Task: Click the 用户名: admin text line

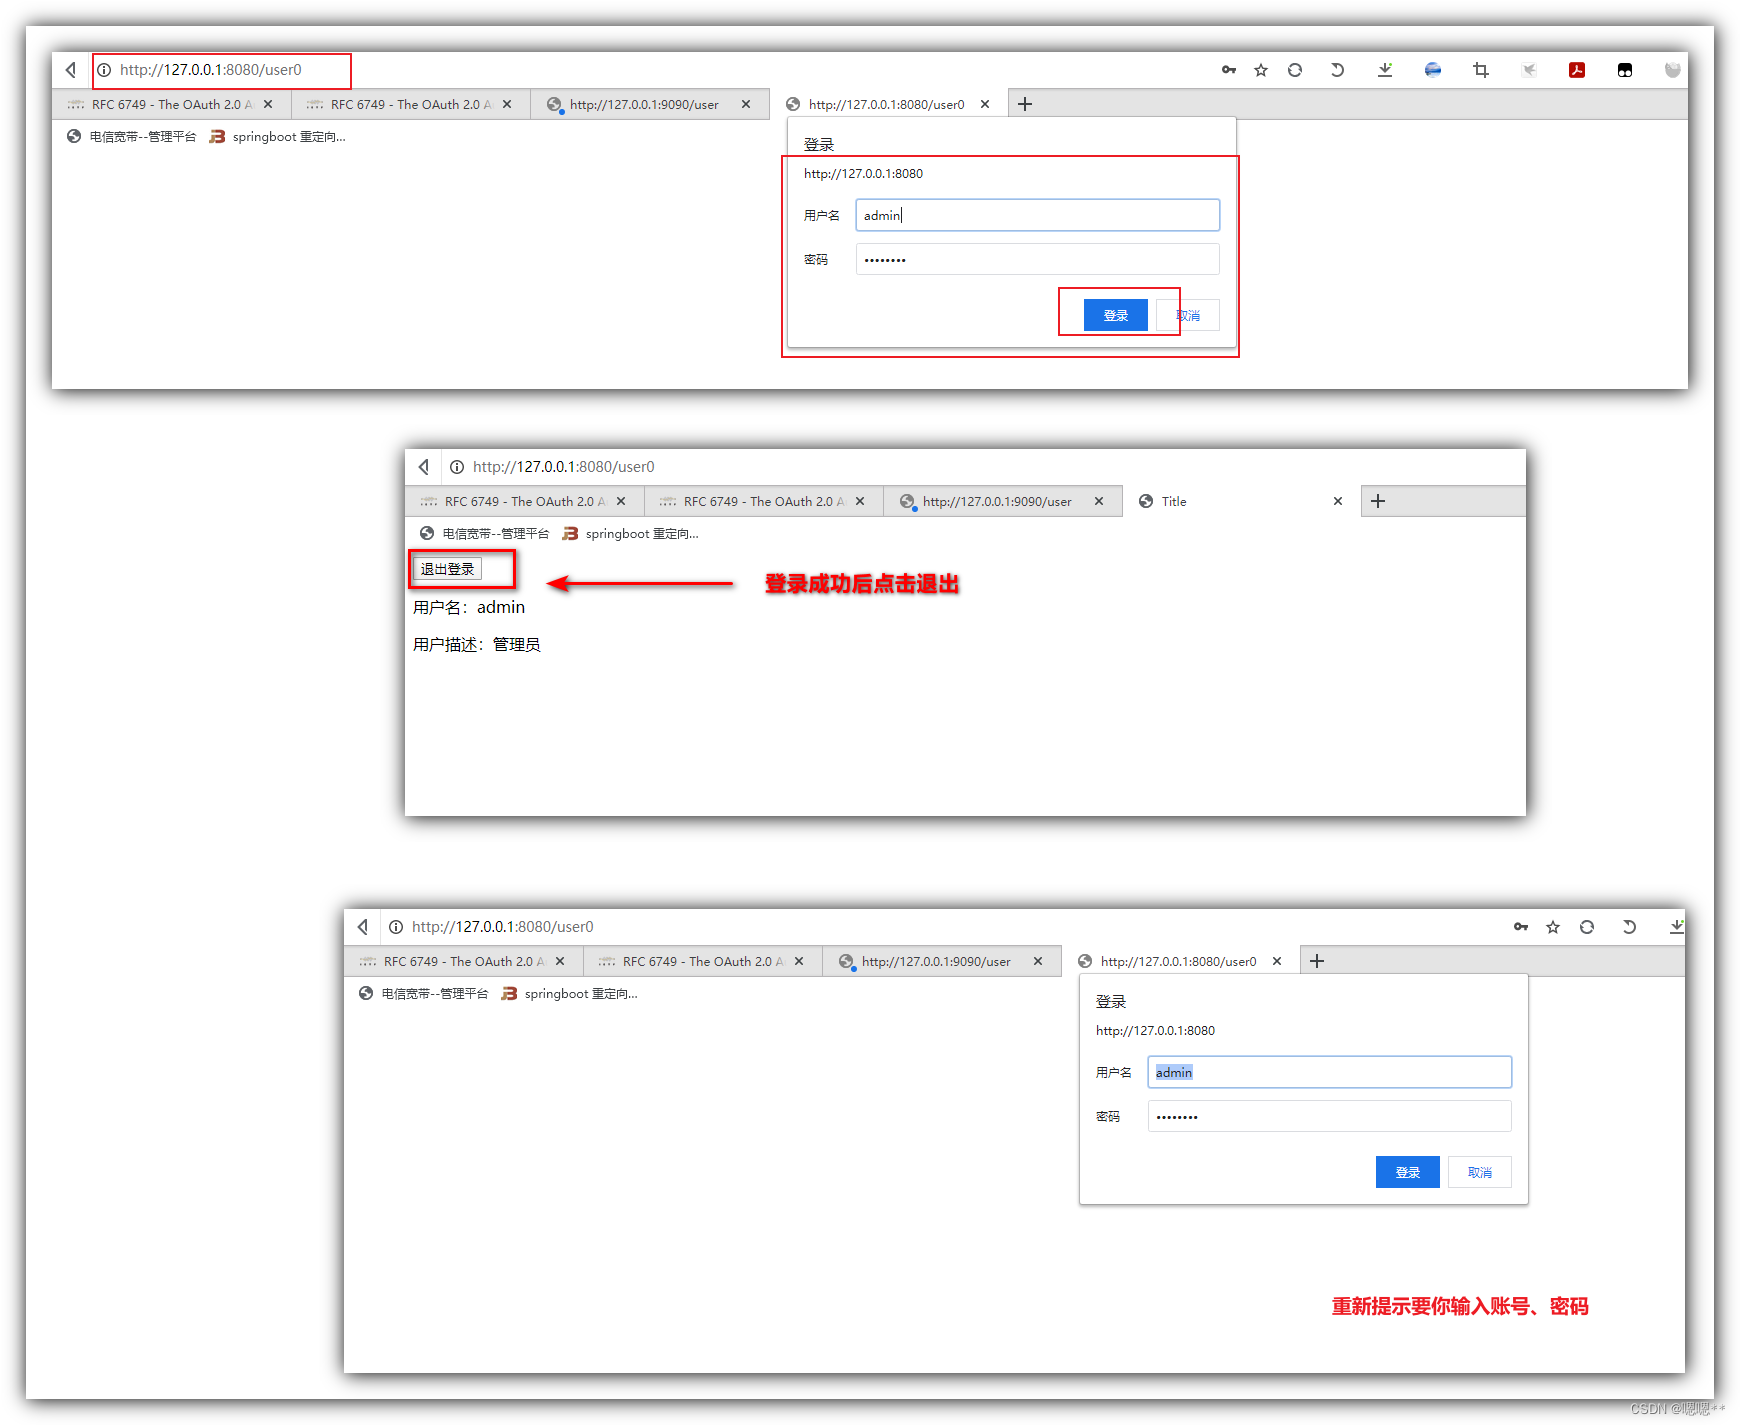Action: pos(469,608)
